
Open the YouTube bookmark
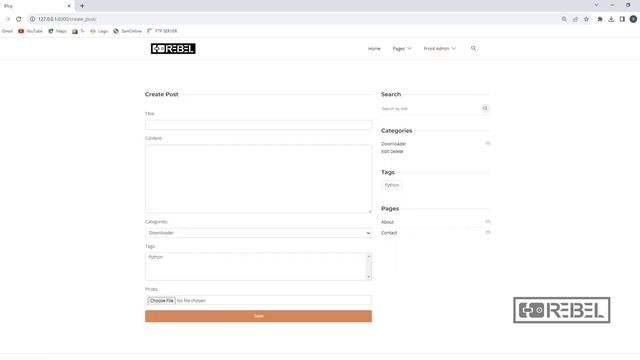30,31
